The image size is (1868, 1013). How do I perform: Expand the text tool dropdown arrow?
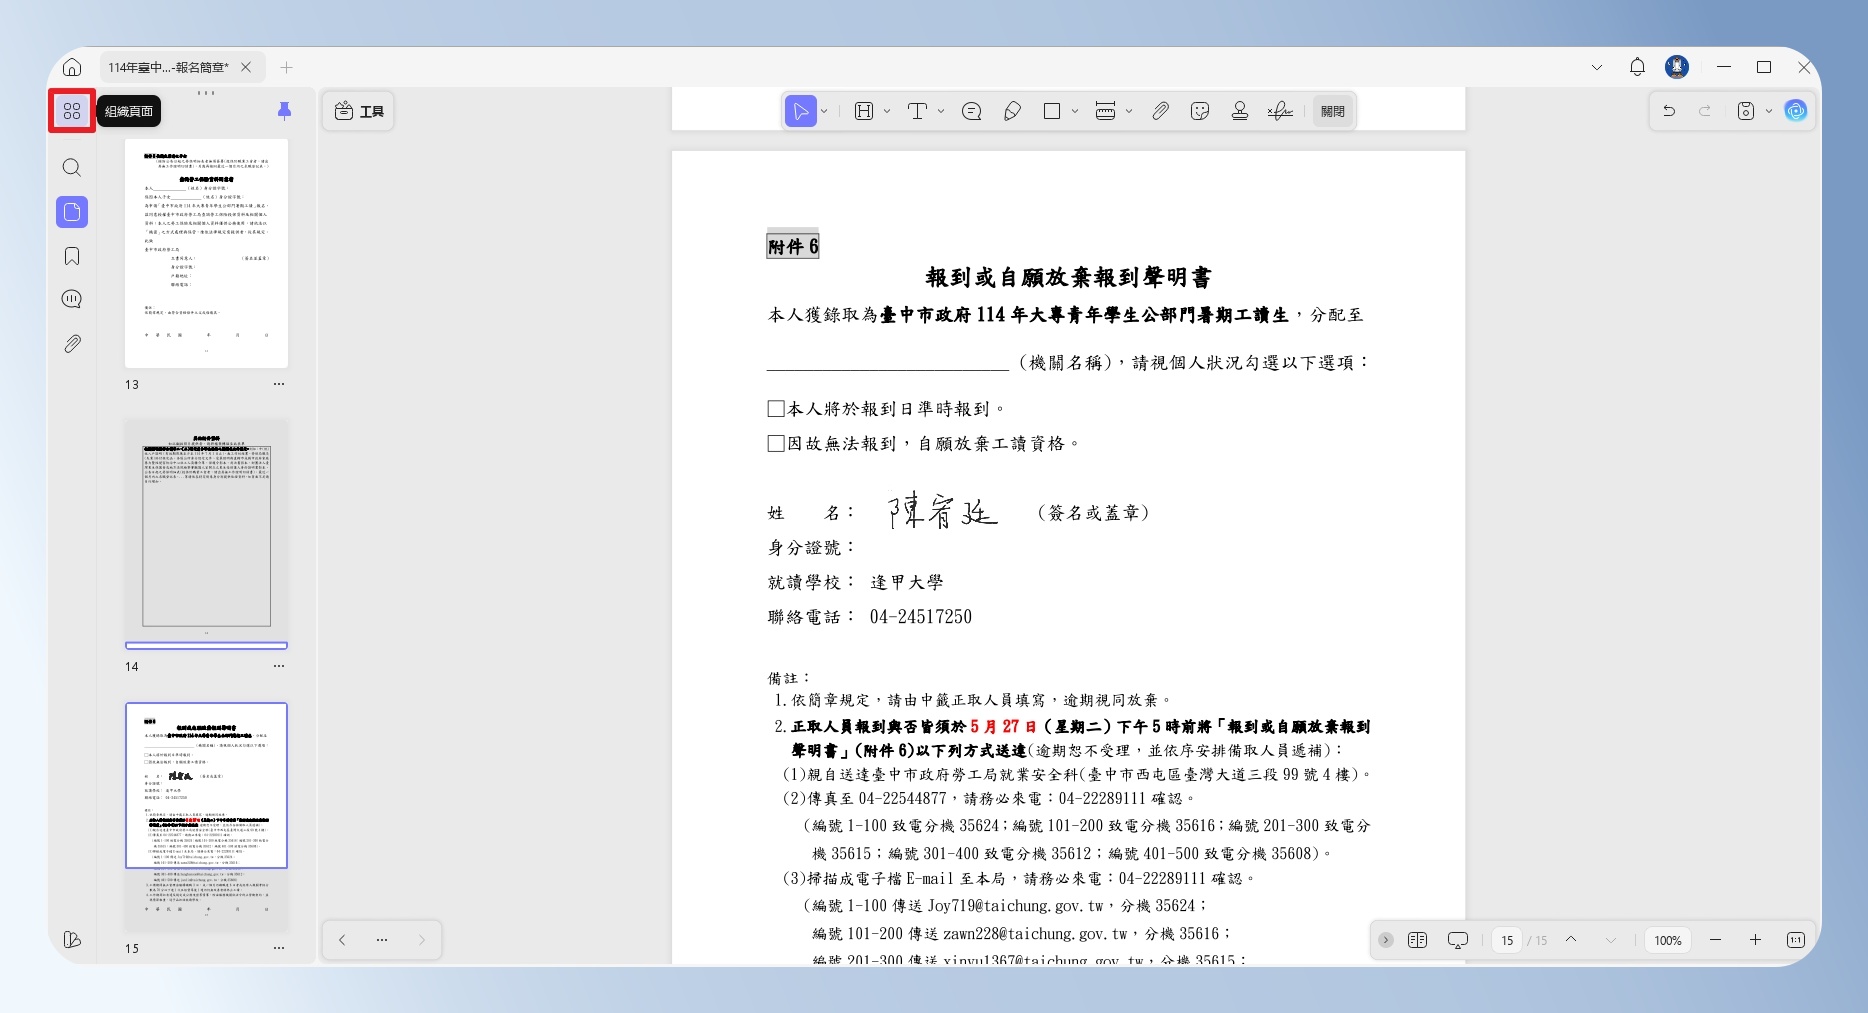point(941,111)
